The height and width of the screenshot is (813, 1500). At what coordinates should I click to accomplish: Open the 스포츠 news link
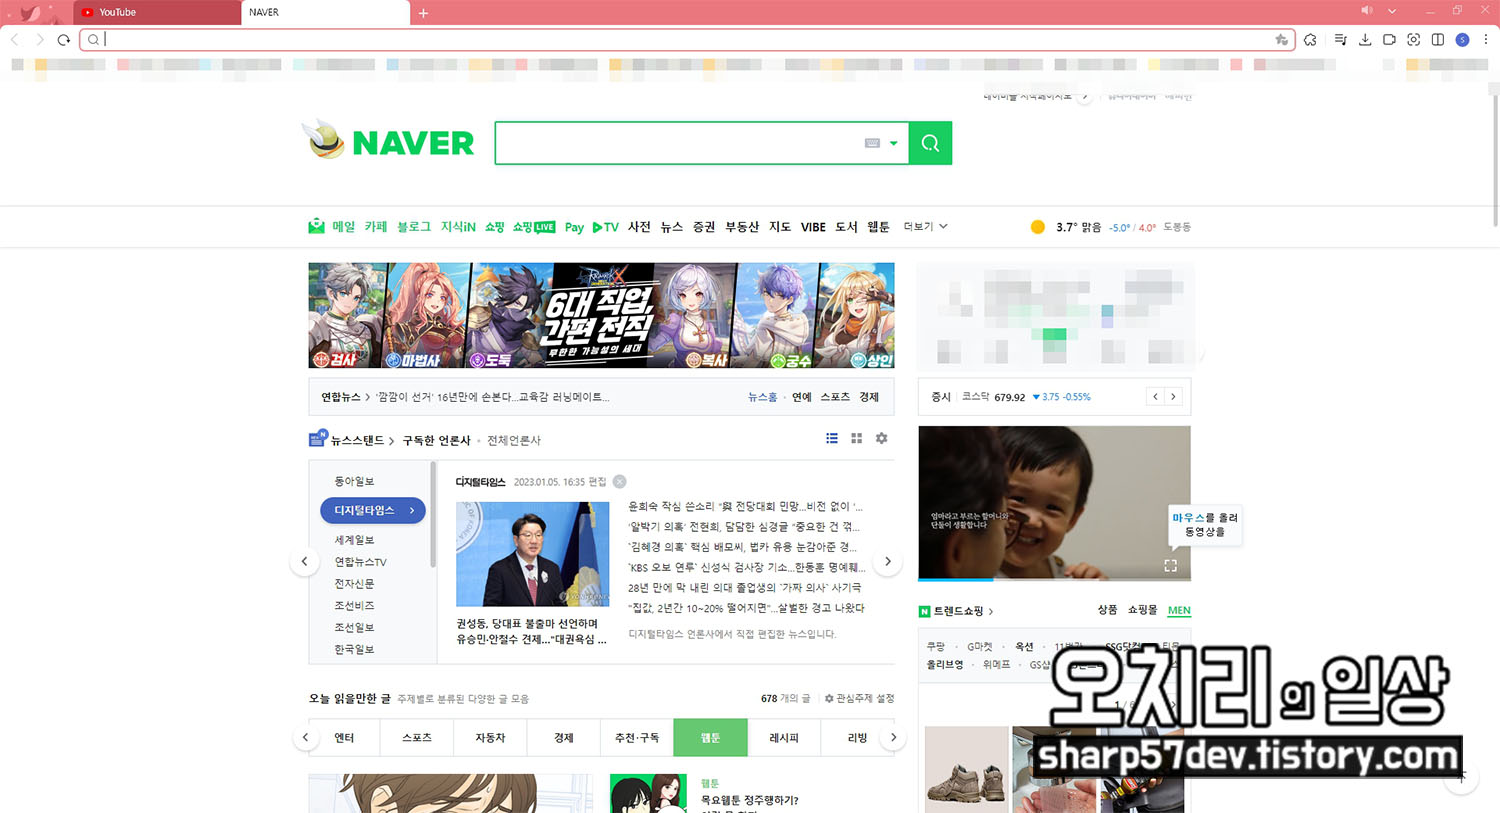[x=835, y=397]
